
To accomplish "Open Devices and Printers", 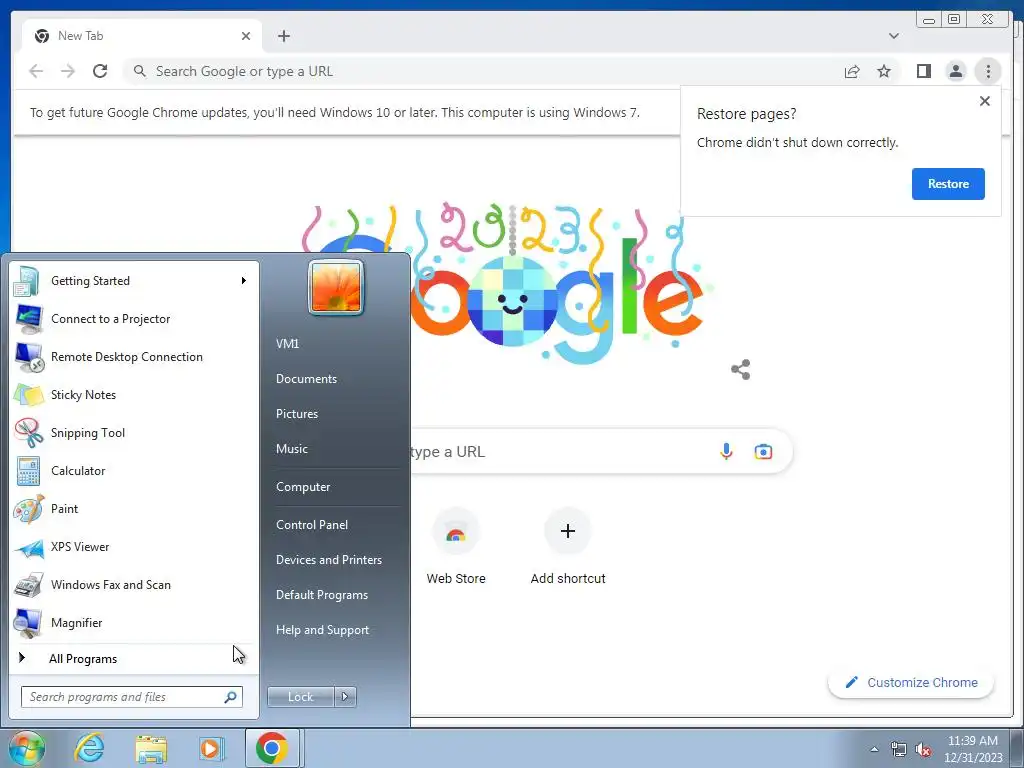I will tap(328, 560).
